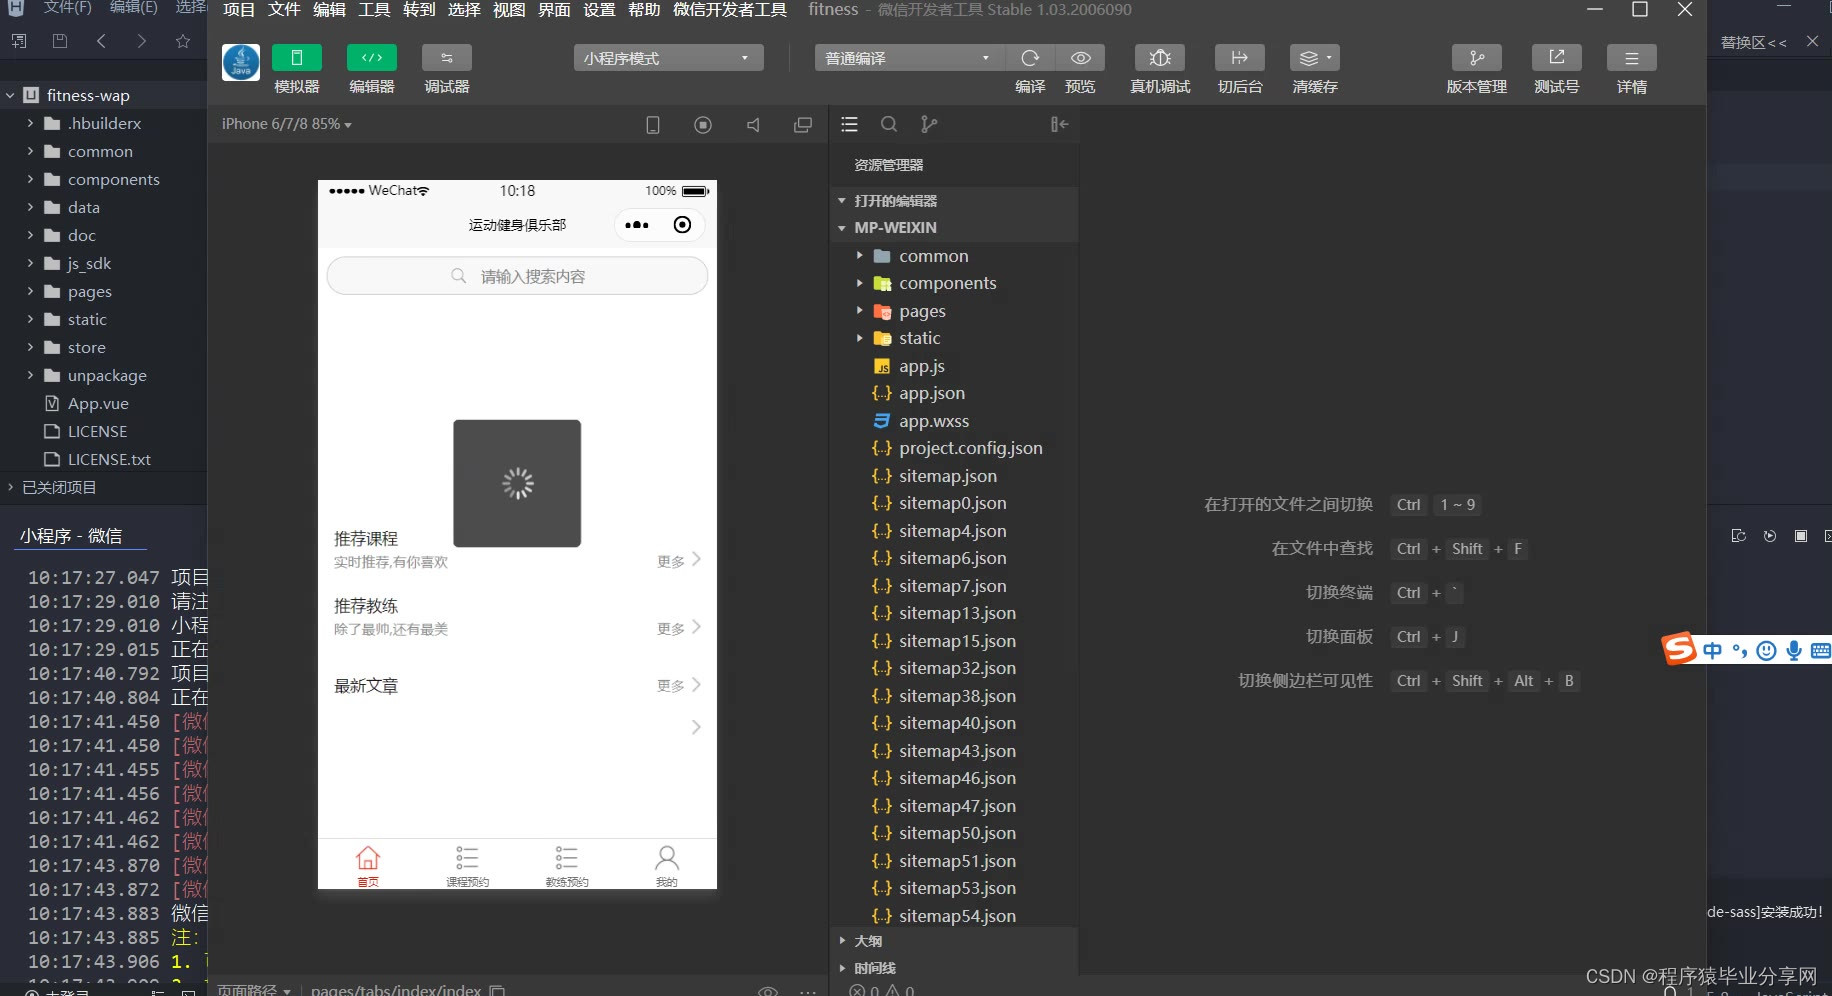Viewport: 1832px width, 996px height.
Task: Open the 帮助 menu
Action: pyautogui.click(x=644, y=10)
